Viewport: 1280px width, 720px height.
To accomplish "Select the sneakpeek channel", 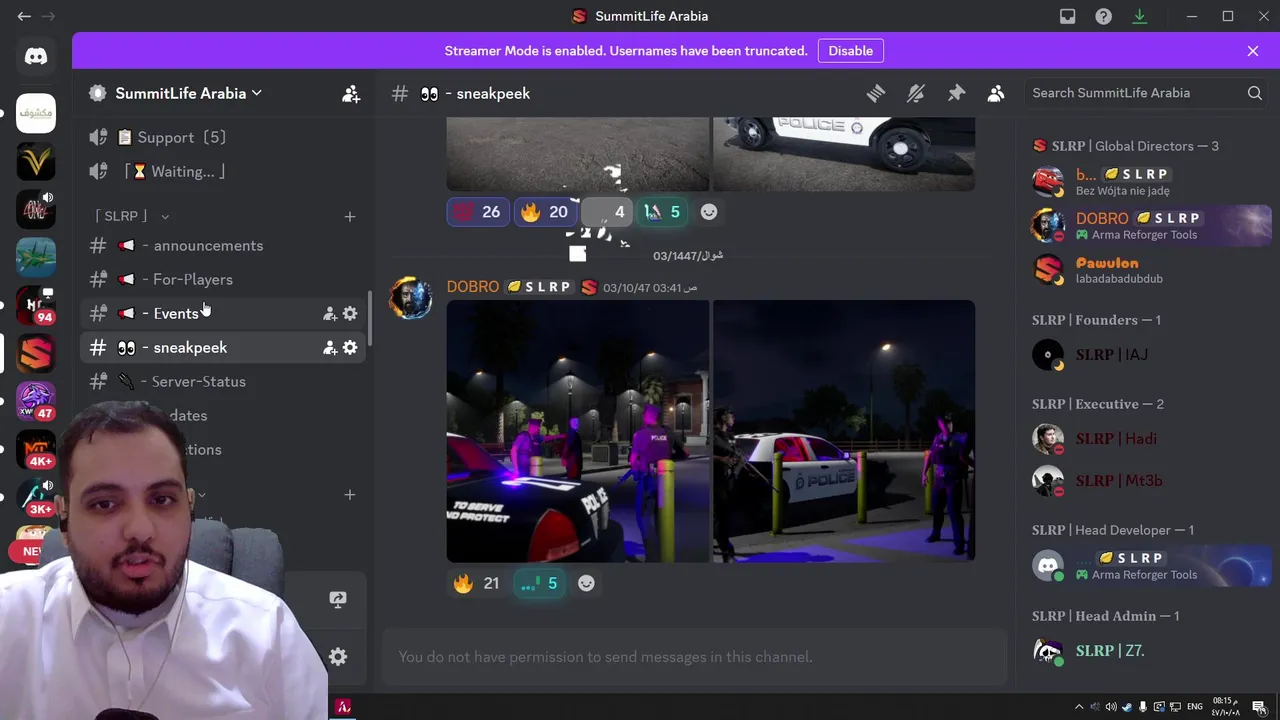I will click(224, 347).
